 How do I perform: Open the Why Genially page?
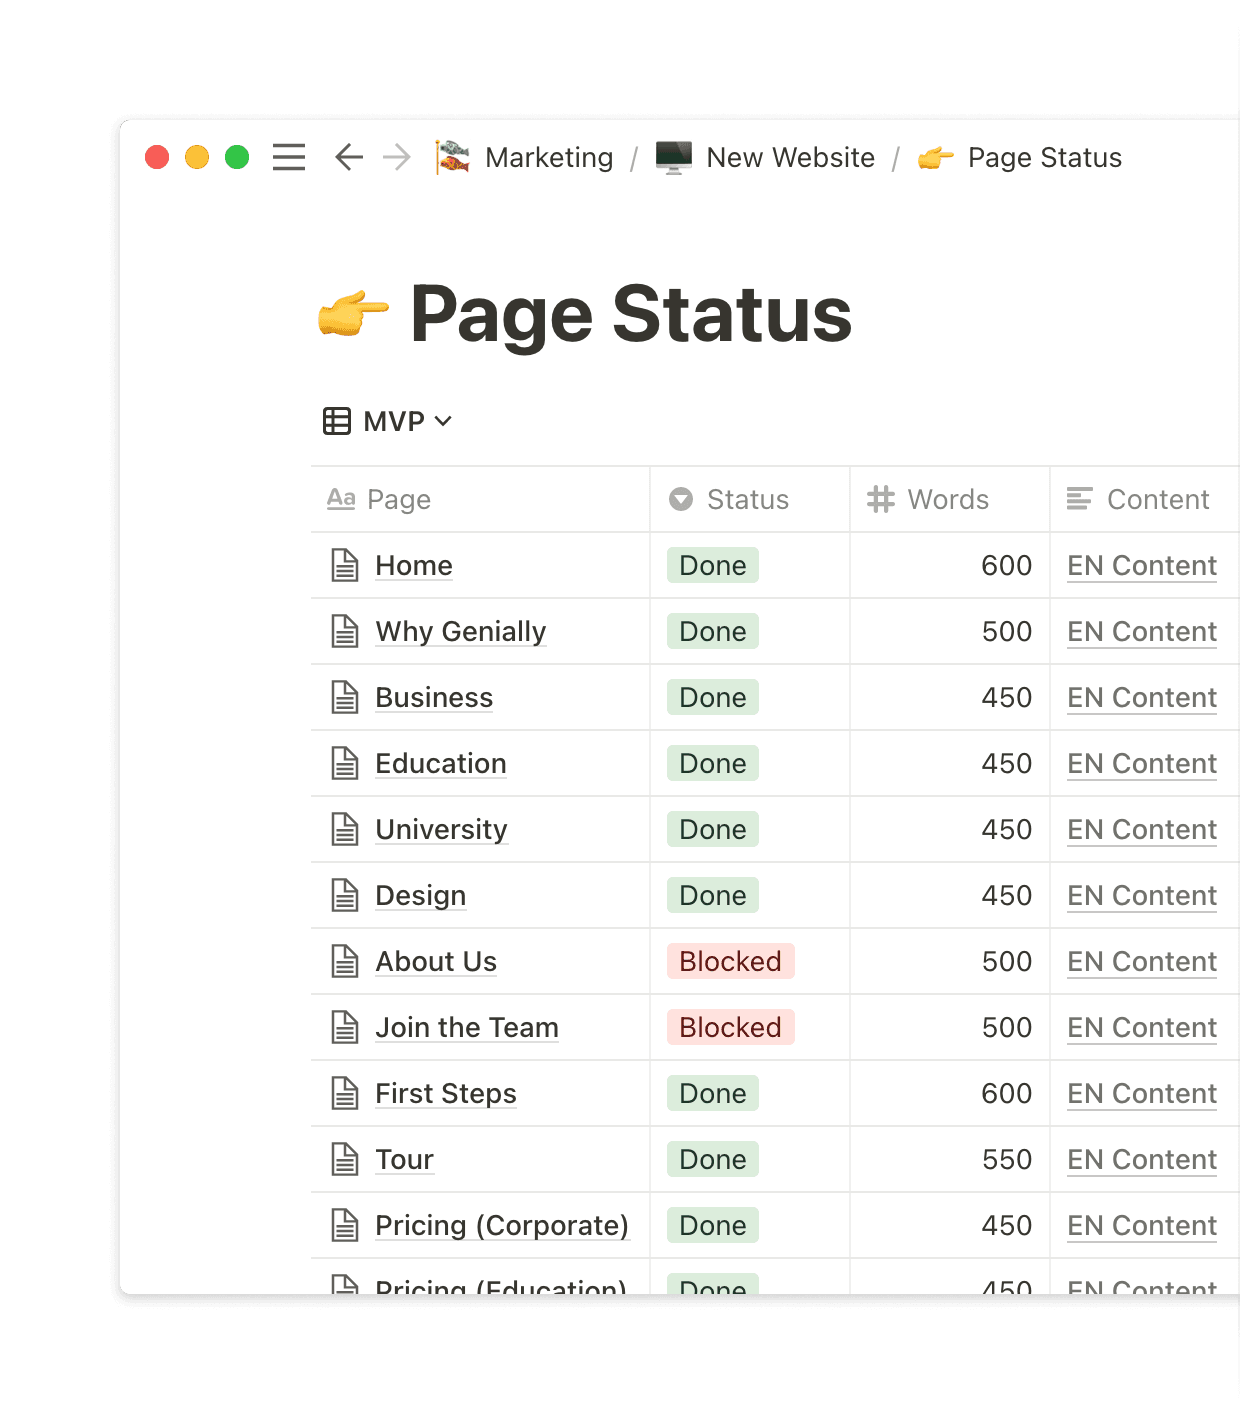pos(460,631)
